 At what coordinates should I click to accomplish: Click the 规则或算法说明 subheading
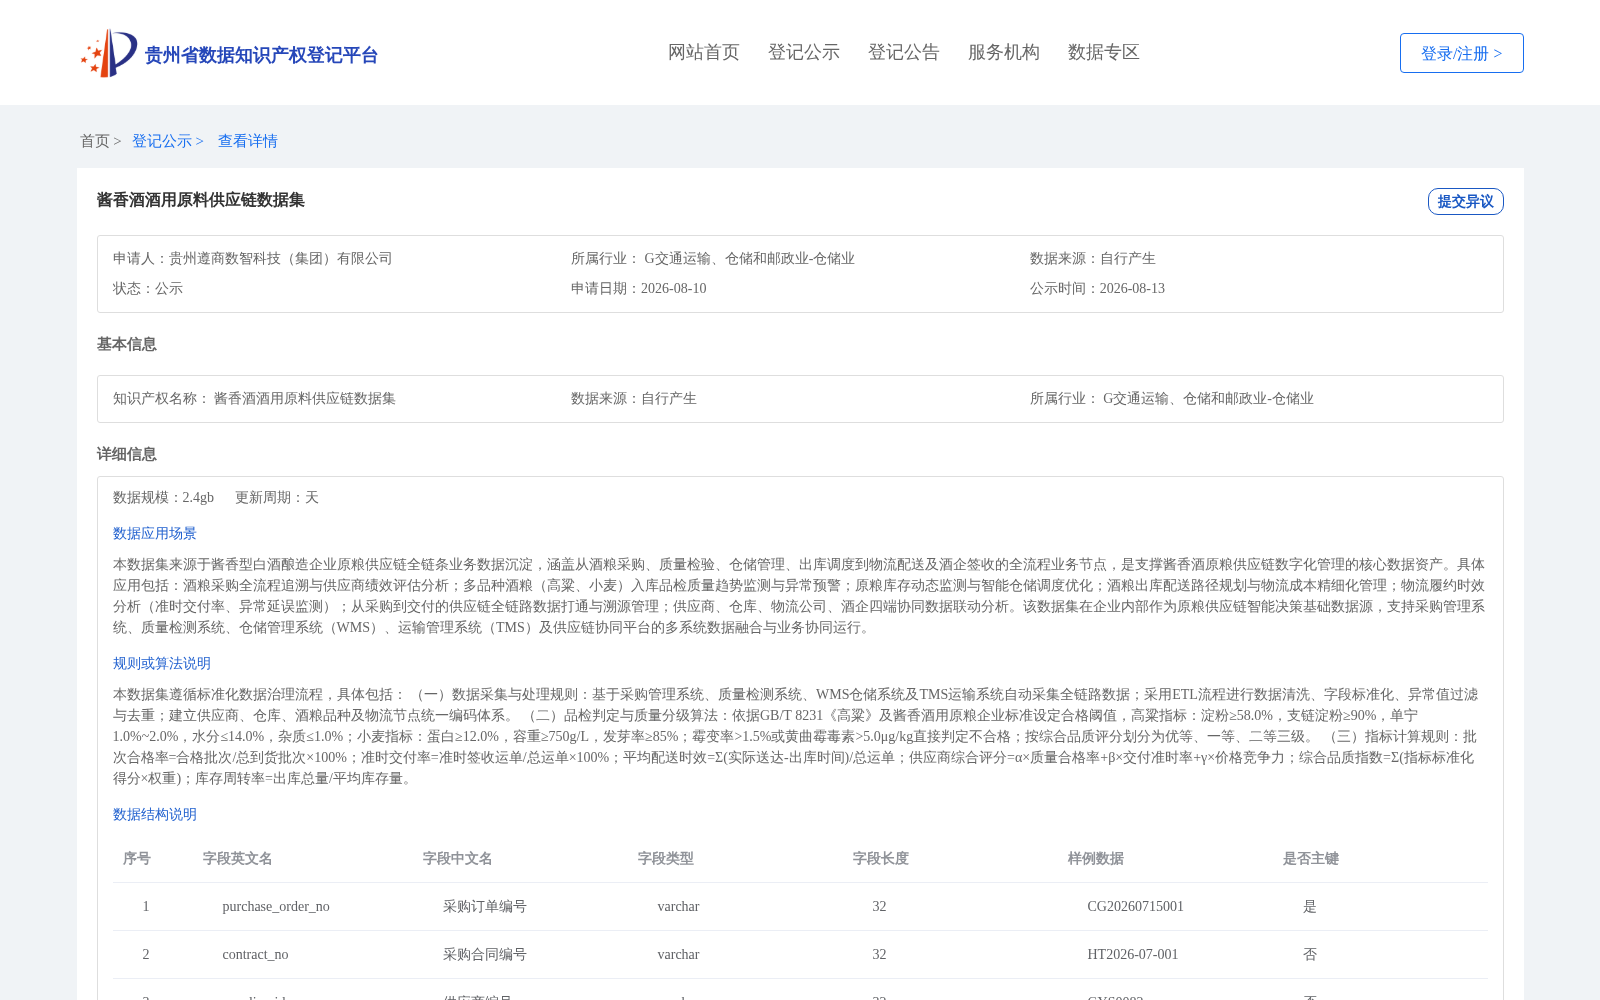tap(162, 663)
